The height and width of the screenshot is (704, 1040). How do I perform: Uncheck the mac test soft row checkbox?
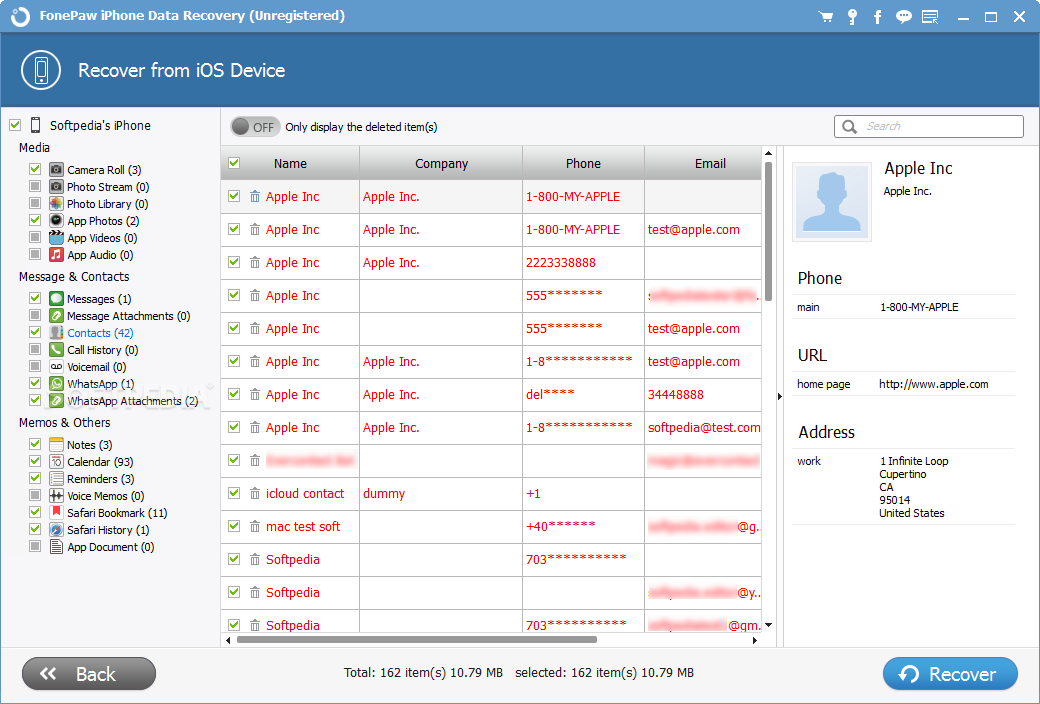click(x=234, y=526)
